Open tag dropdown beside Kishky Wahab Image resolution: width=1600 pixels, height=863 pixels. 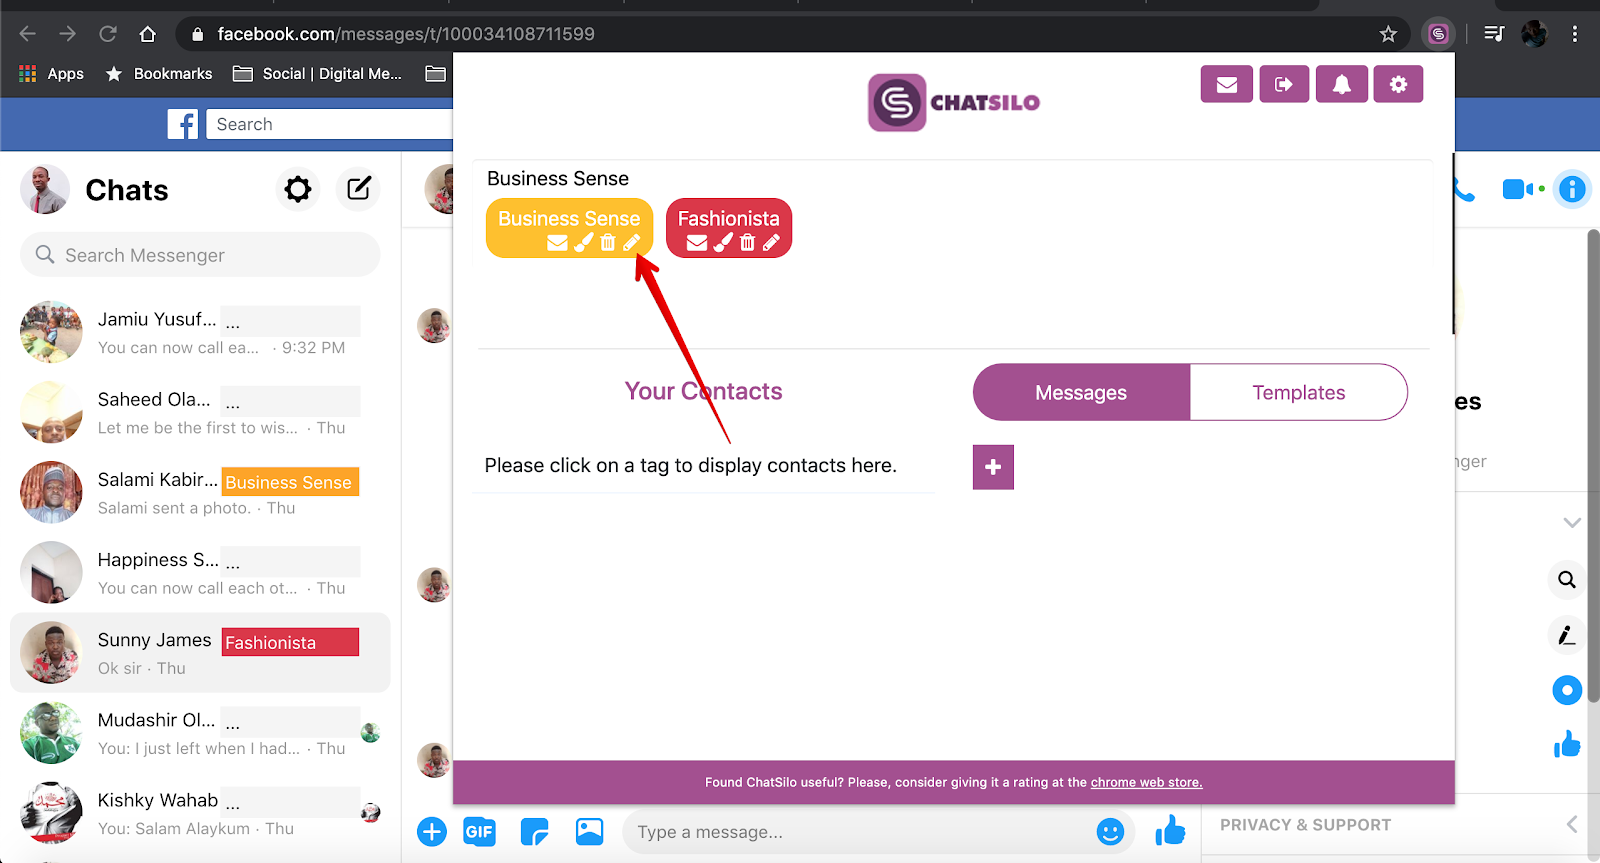point(290,802)
